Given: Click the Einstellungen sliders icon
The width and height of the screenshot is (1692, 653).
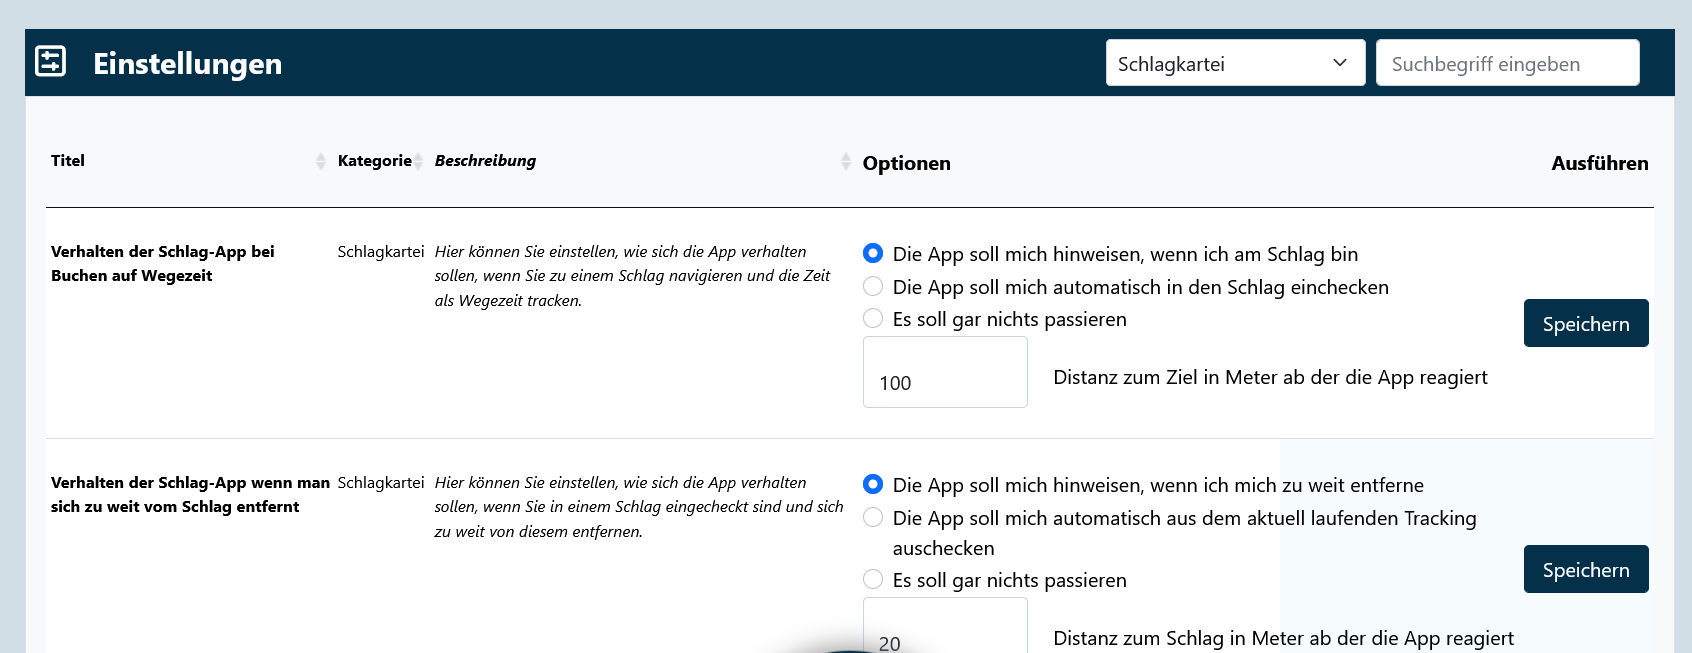Looking at the screenshot, I should click(50, 61).
